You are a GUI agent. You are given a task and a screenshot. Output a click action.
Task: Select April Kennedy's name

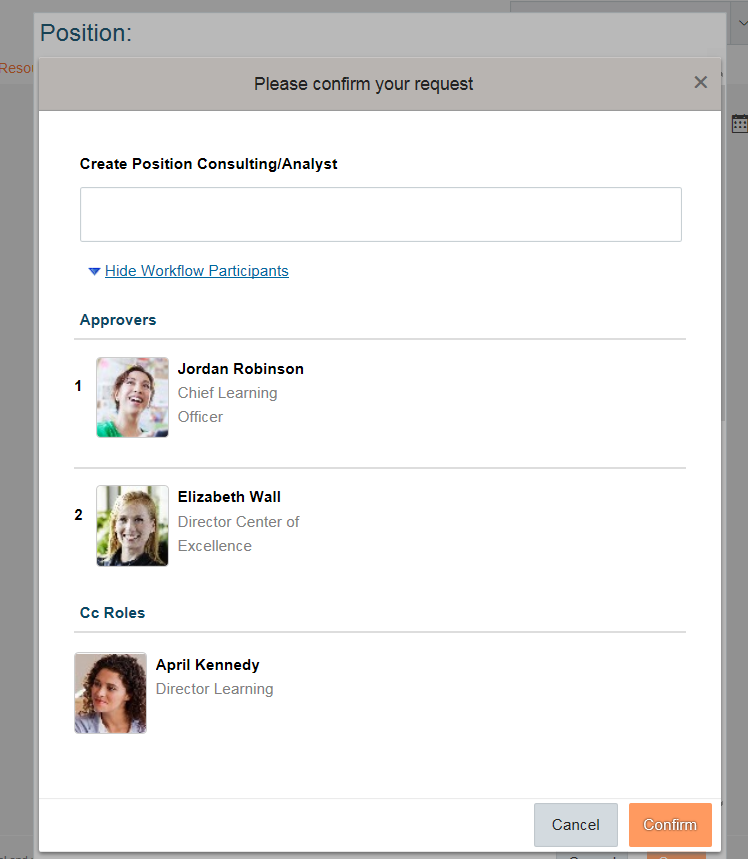pyautogui.click(x=207, y=665)
